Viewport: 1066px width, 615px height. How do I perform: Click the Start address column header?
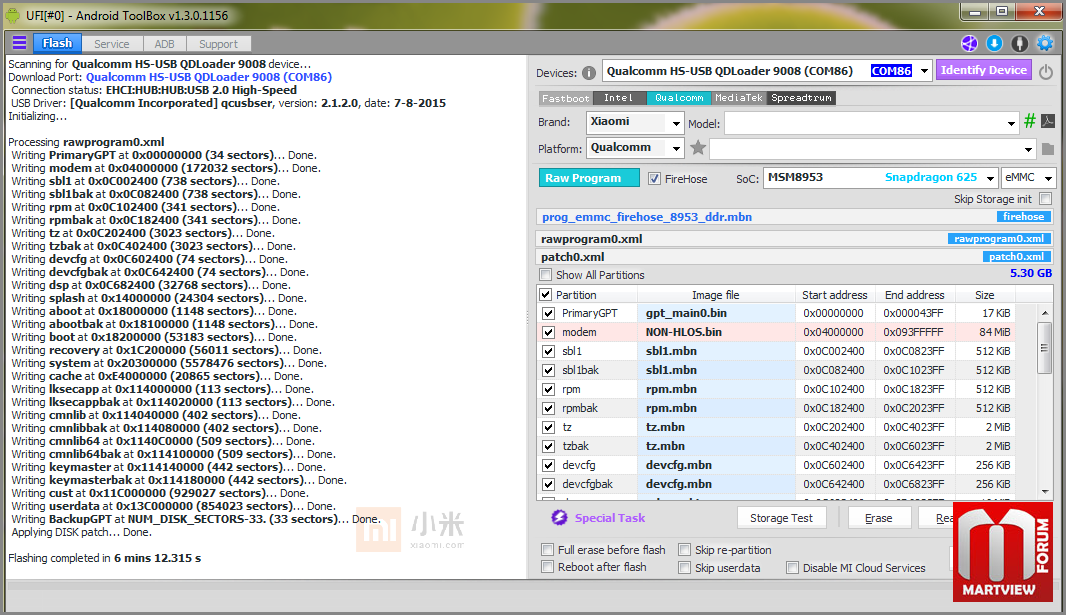pyautogui.click(x=834, y=295)
